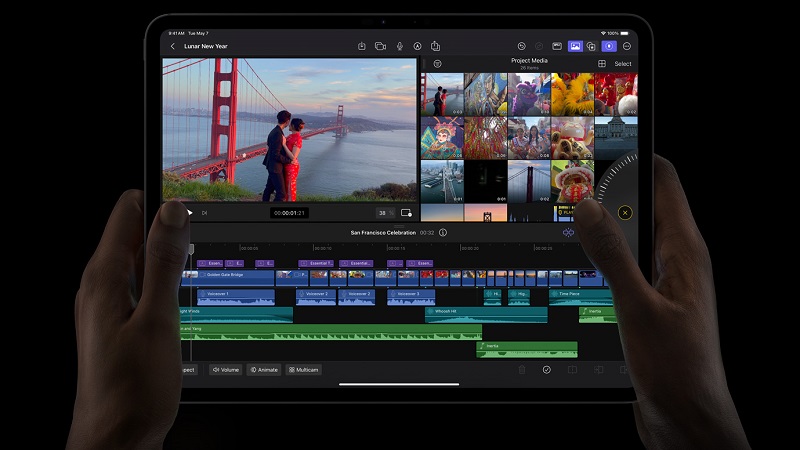The height and width of the screenshot is (450, 800).
Task: Select the Essential T... title clip
Action: (x=316, y=263)
